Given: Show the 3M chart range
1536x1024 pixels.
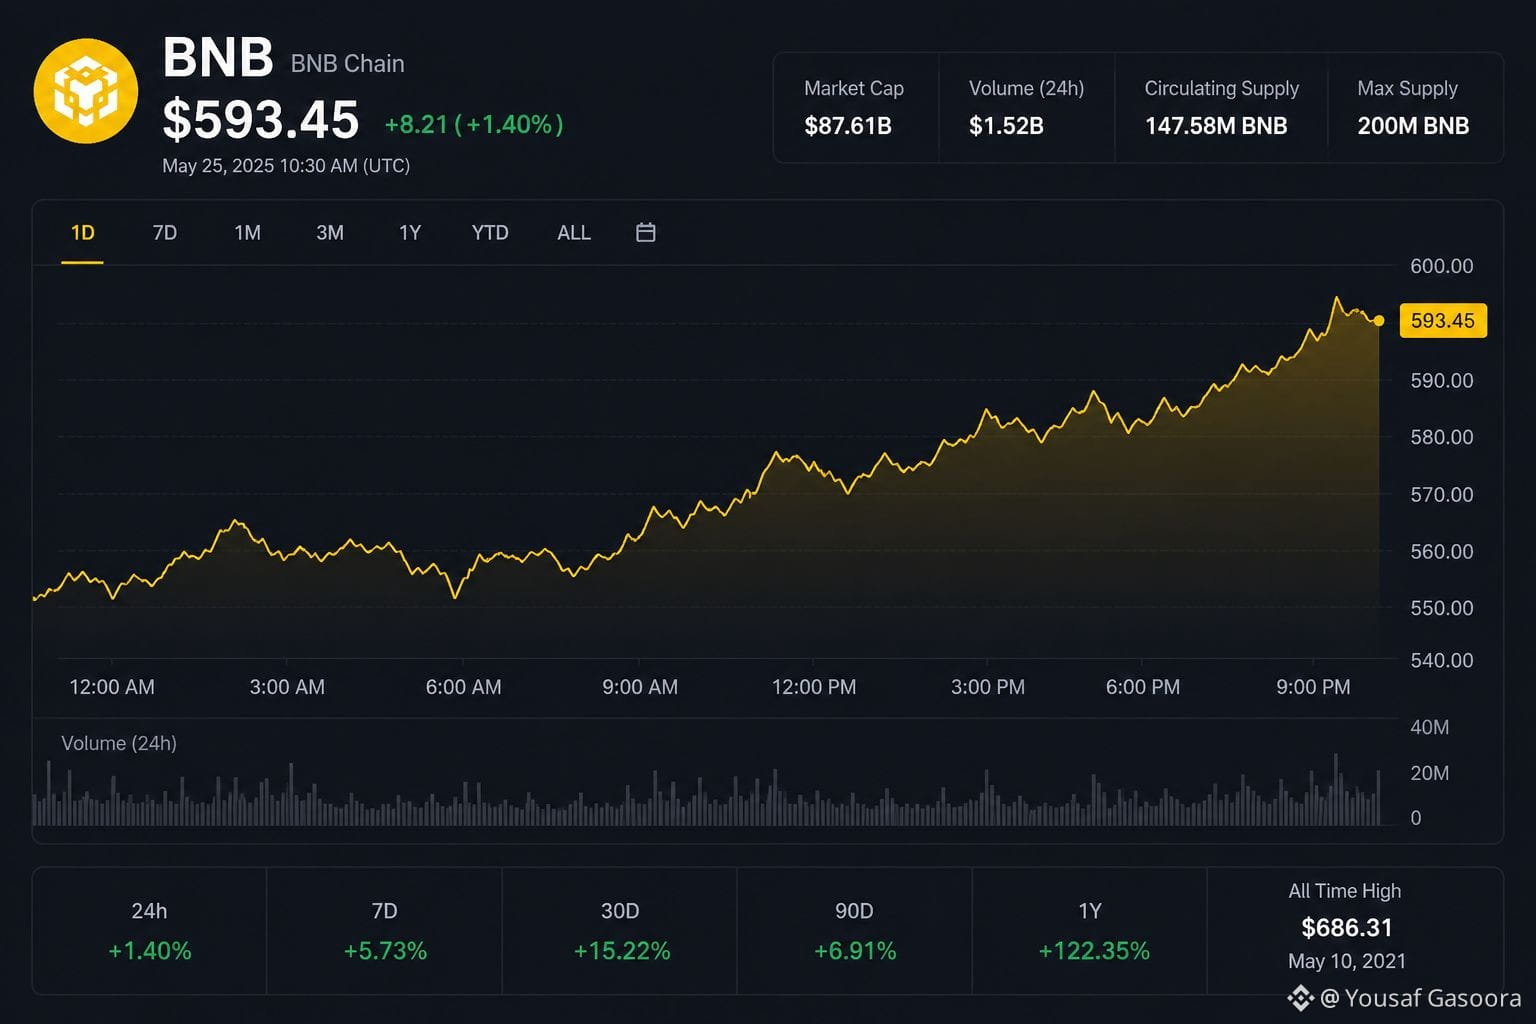Looking at the screenshot, I should click(330, 233).
